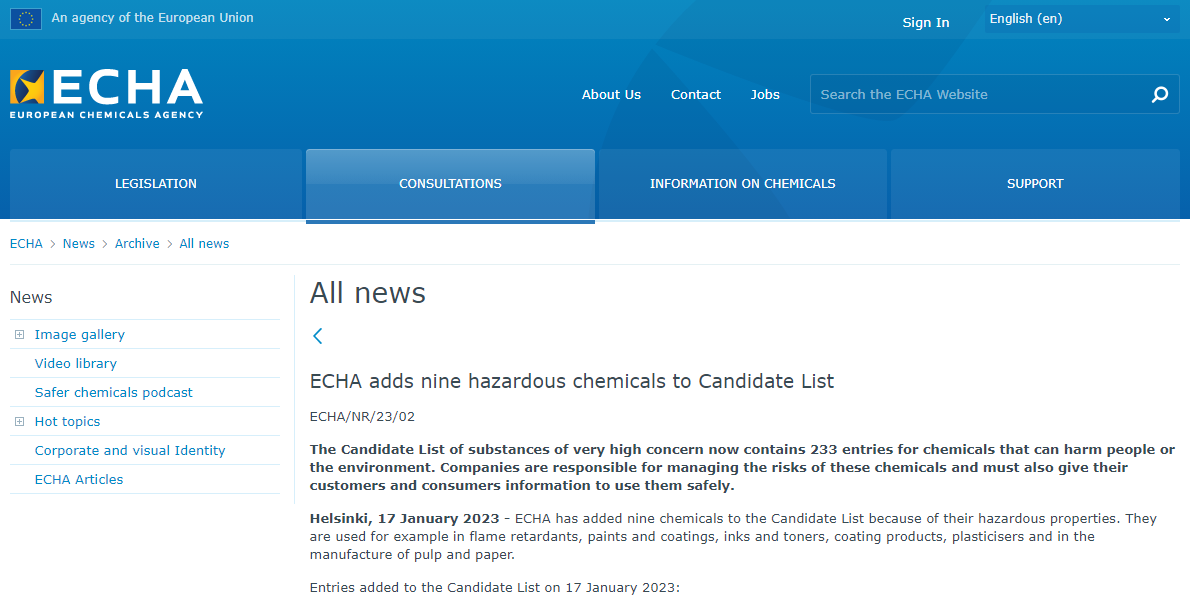Viewport: 1190px width, 599px height.
Task: Go to the Support tab
Action: point(1035,184)
